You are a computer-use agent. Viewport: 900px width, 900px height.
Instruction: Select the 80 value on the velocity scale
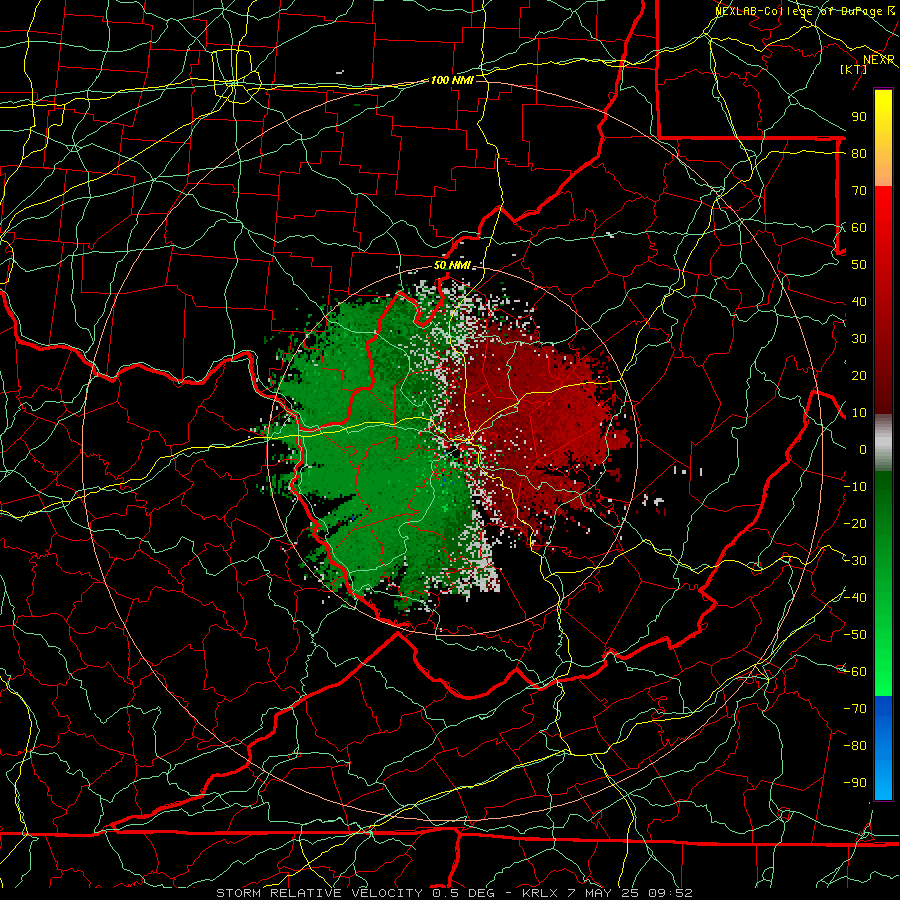click(859, 153)
